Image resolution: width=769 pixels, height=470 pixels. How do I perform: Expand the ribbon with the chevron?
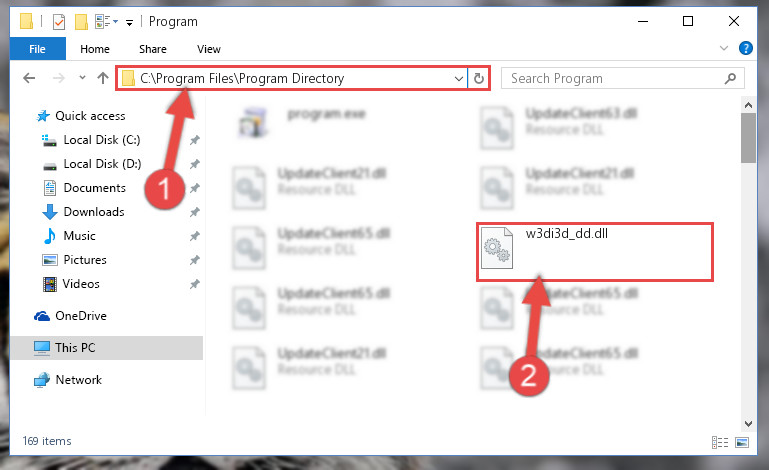pyautogui.click(x=723, y=48)
